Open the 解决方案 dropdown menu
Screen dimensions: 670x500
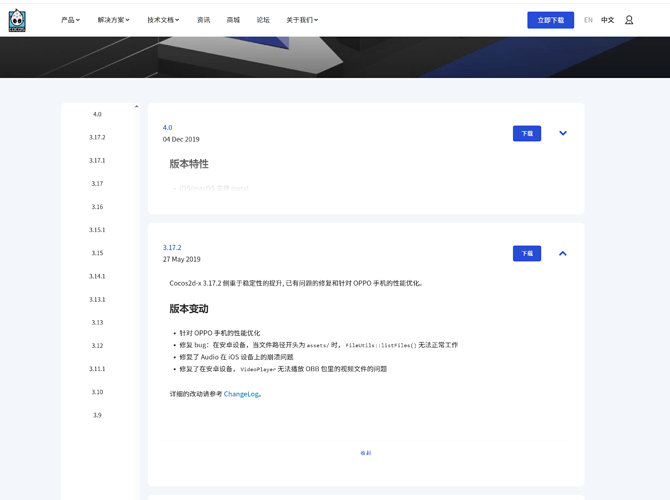[113, 20]
